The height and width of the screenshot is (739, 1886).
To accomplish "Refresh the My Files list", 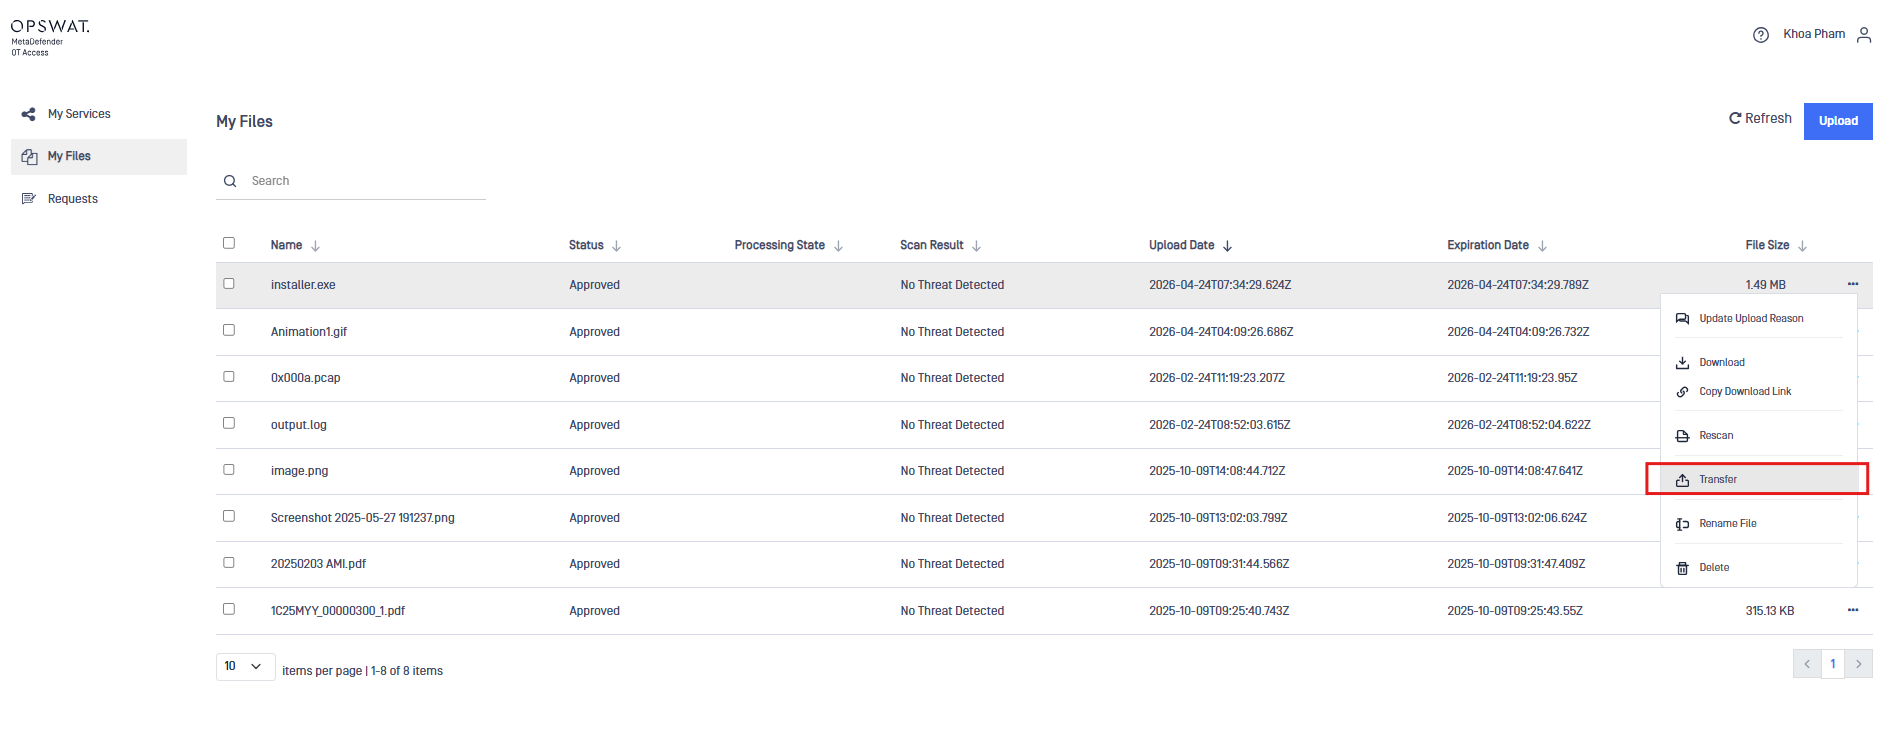I will pyautogui.click(x=1760, y=119).
